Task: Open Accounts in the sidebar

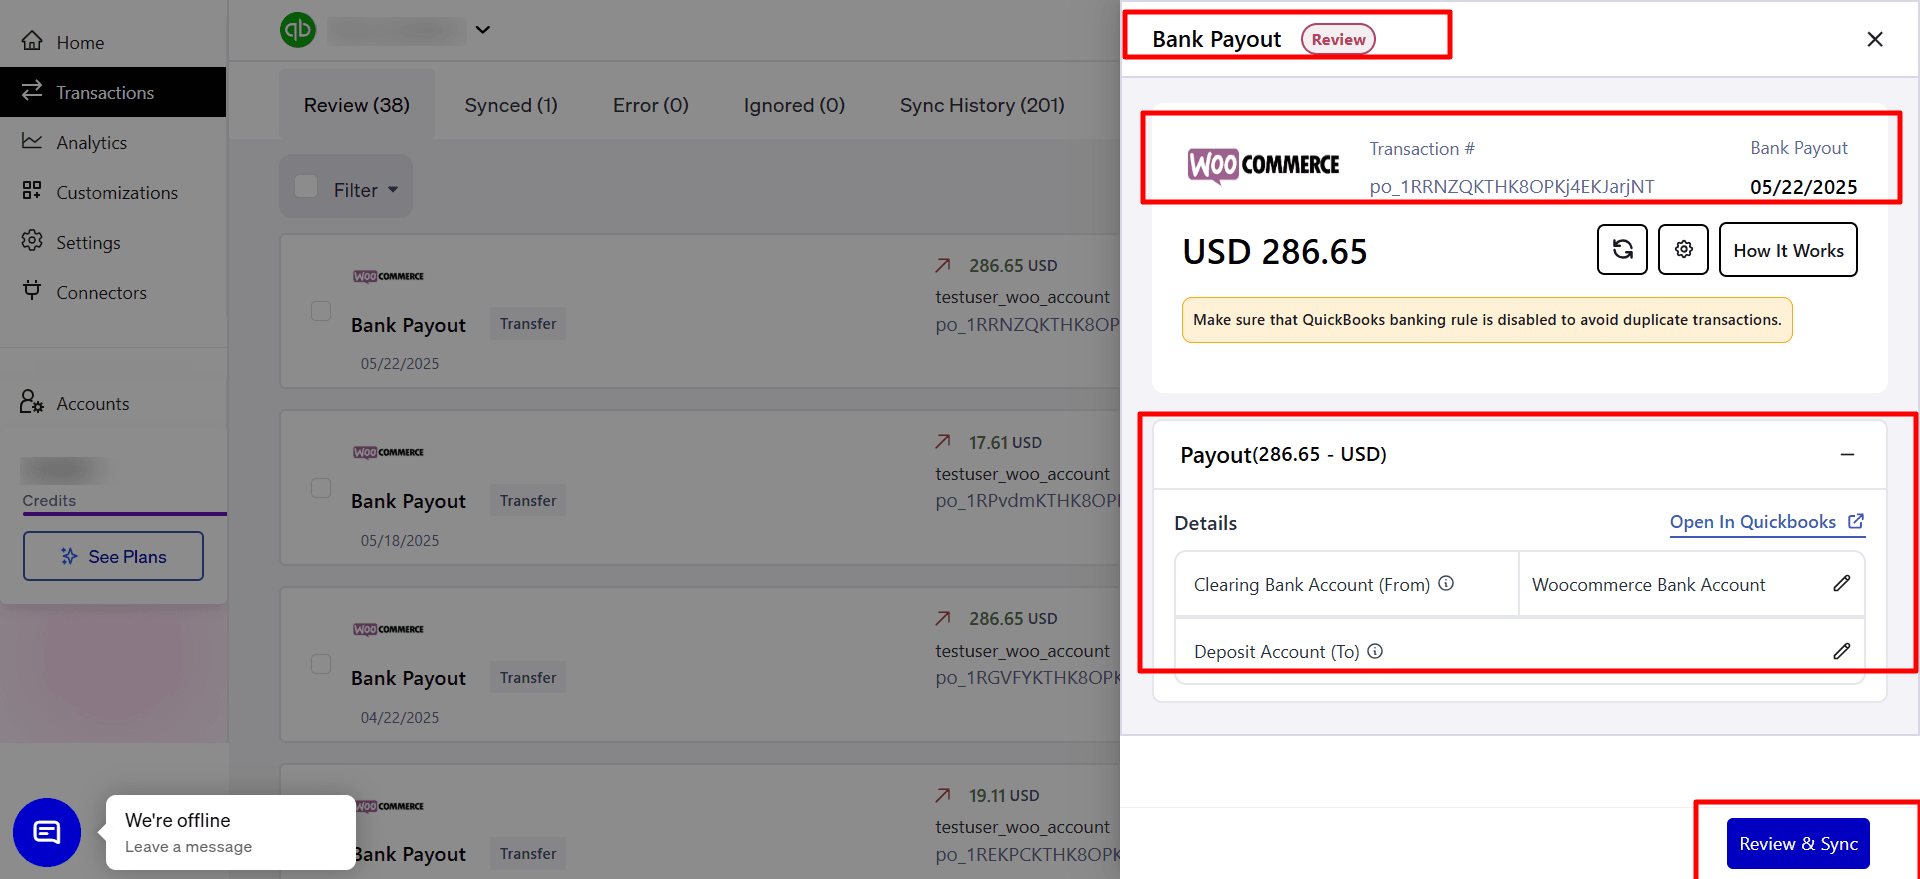Action: pos(113,403)
